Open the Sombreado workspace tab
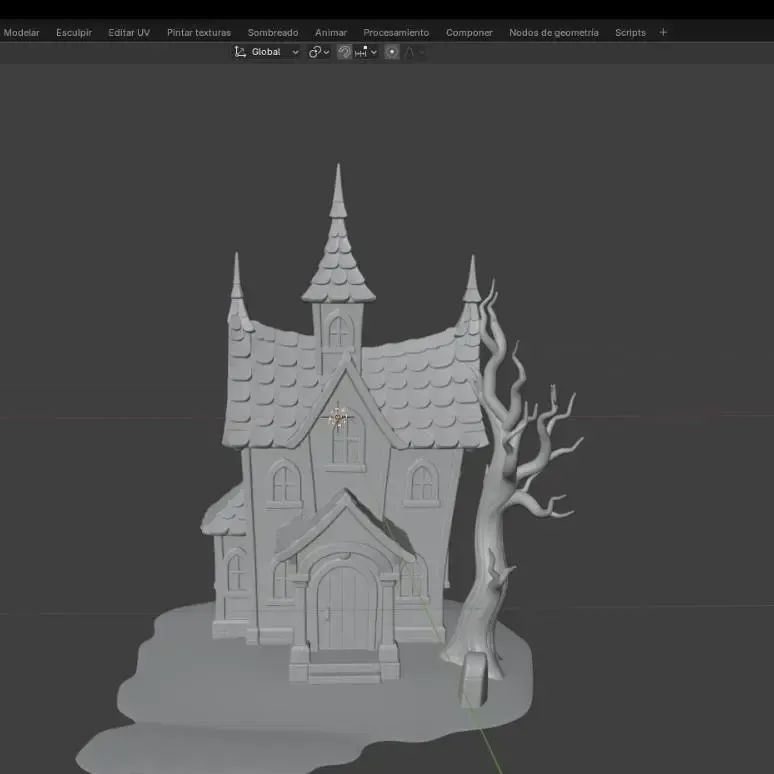Screen dimensions: 774x774 coord(273,33)
